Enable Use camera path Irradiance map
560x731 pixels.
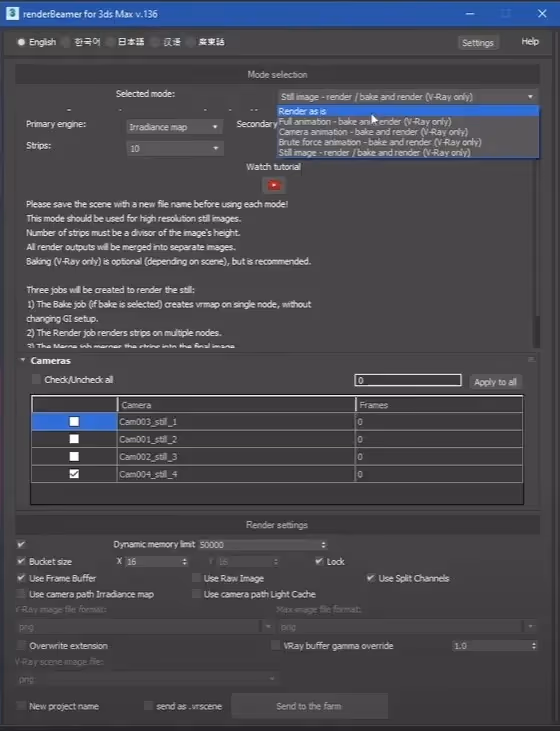click(21, 594)
